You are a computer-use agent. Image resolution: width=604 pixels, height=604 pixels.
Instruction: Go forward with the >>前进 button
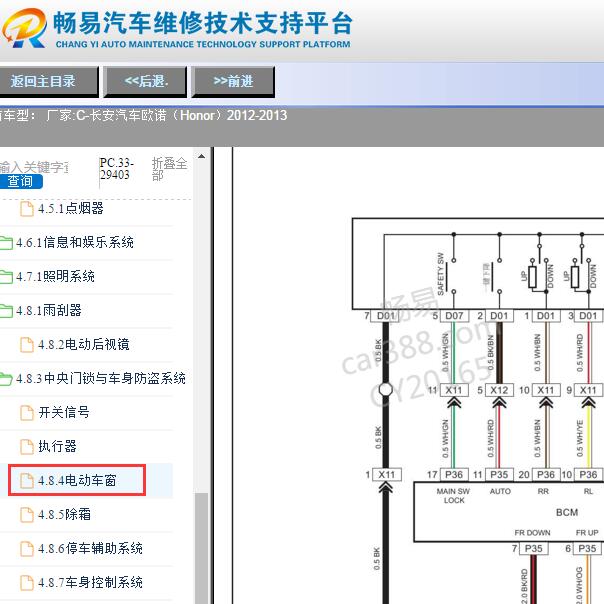coord(233,81)
